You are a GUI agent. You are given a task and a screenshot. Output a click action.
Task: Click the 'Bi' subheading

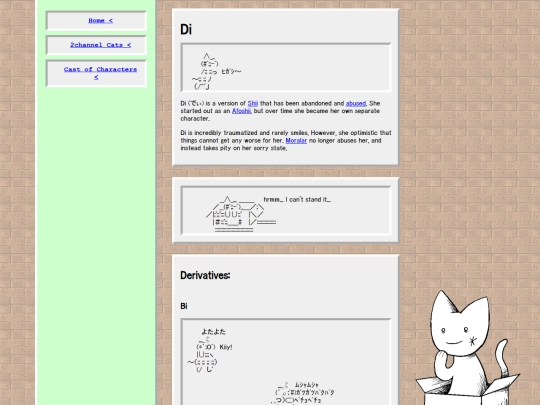click(184, 306)
